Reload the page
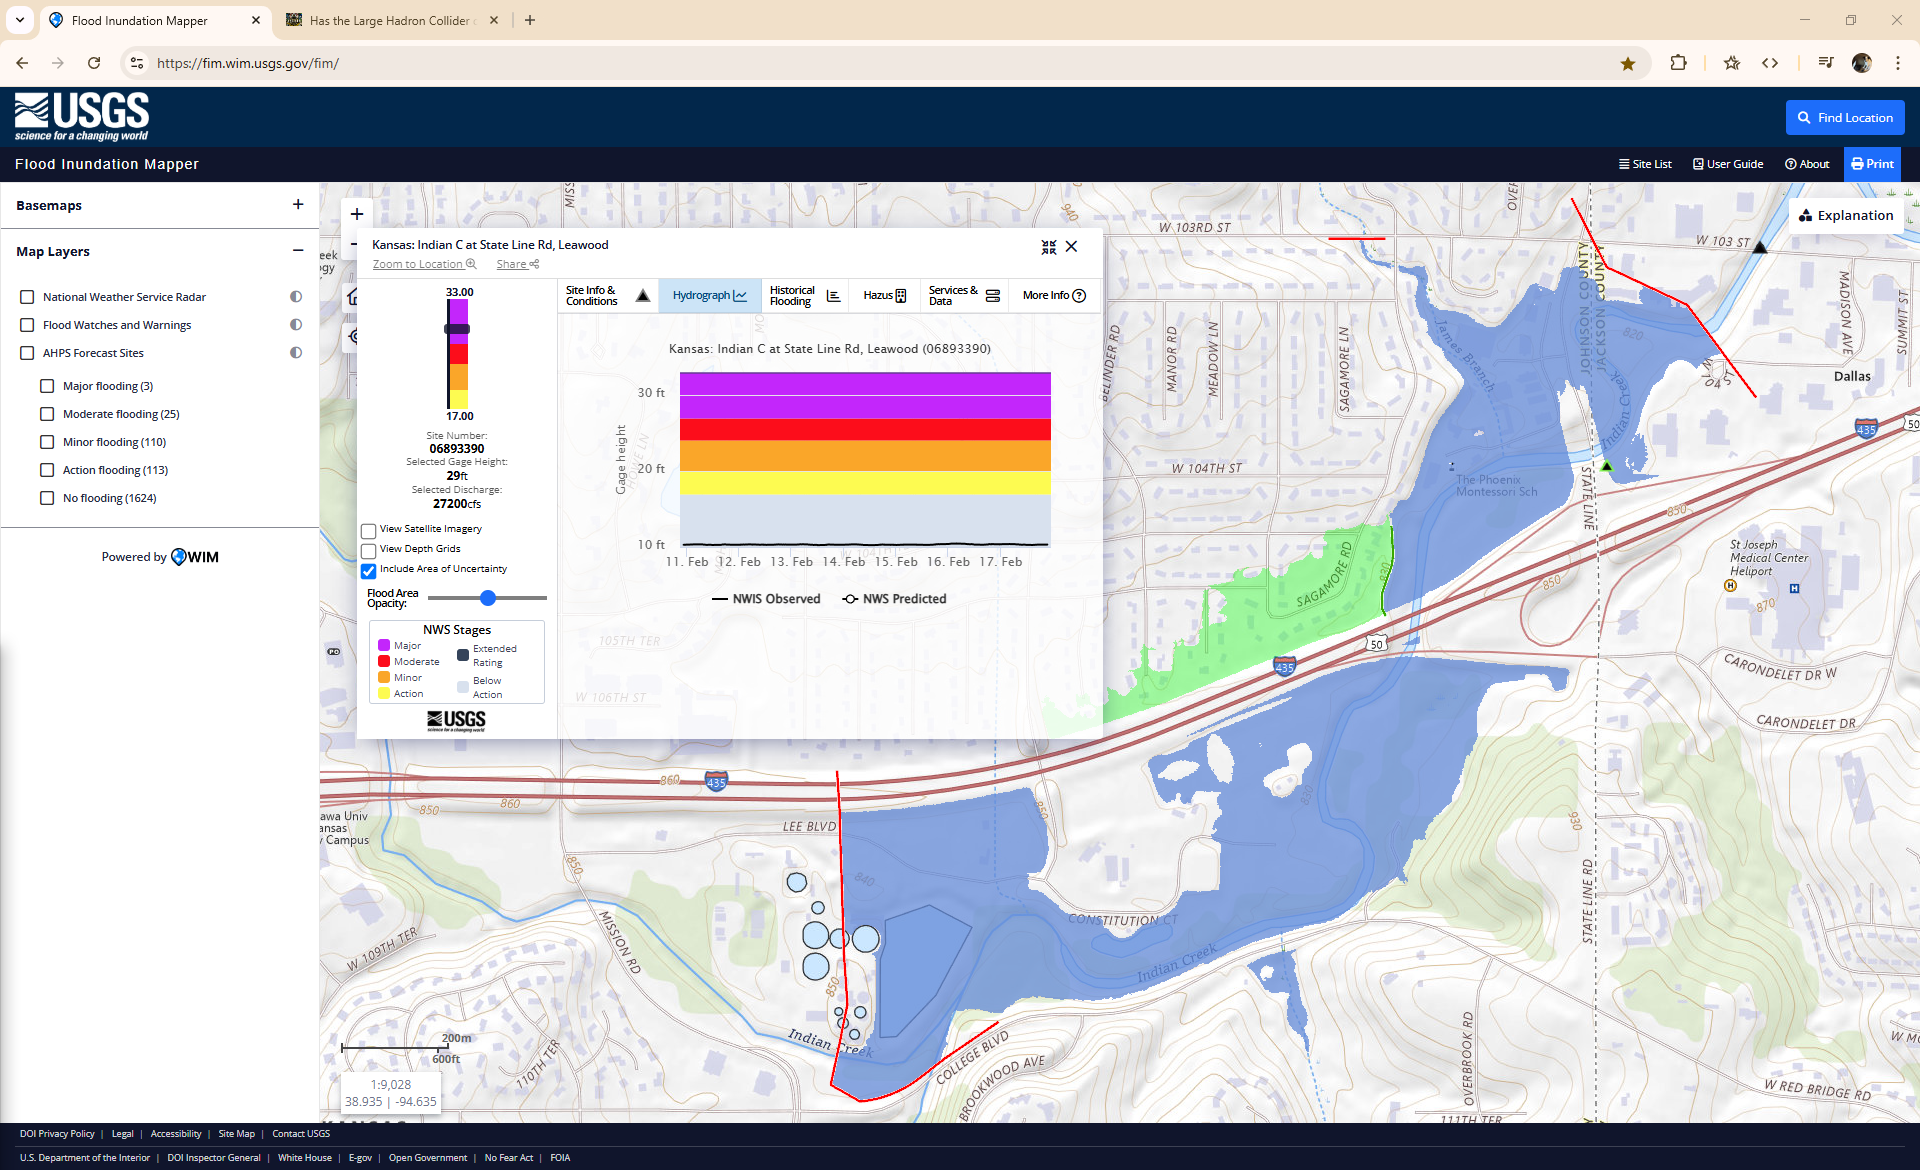 coord(94,63)
